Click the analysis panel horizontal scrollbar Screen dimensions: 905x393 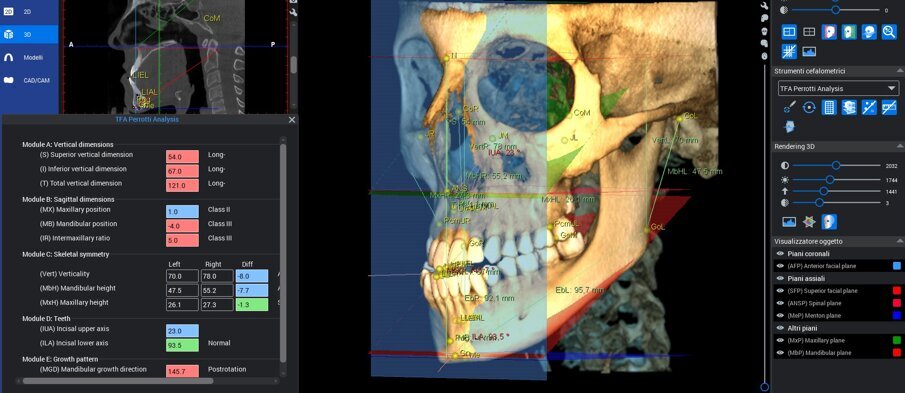coord(118,381)
